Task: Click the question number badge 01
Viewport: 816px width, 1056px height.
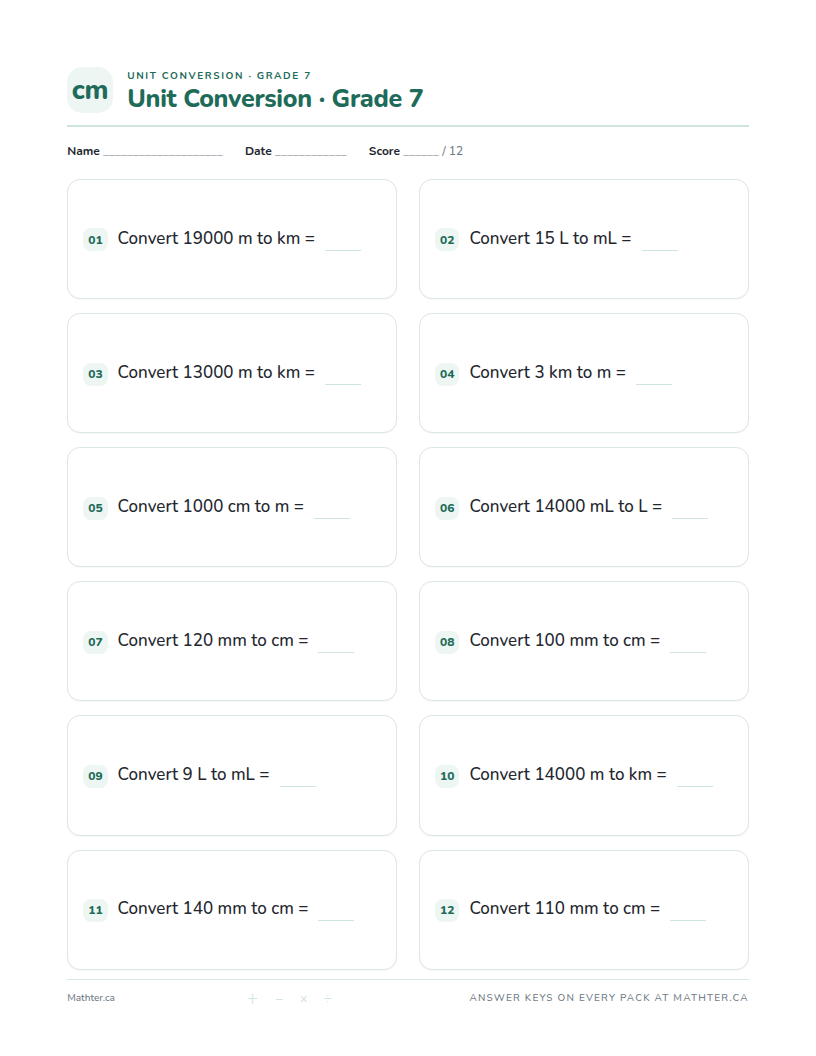Action: (96, 239)
